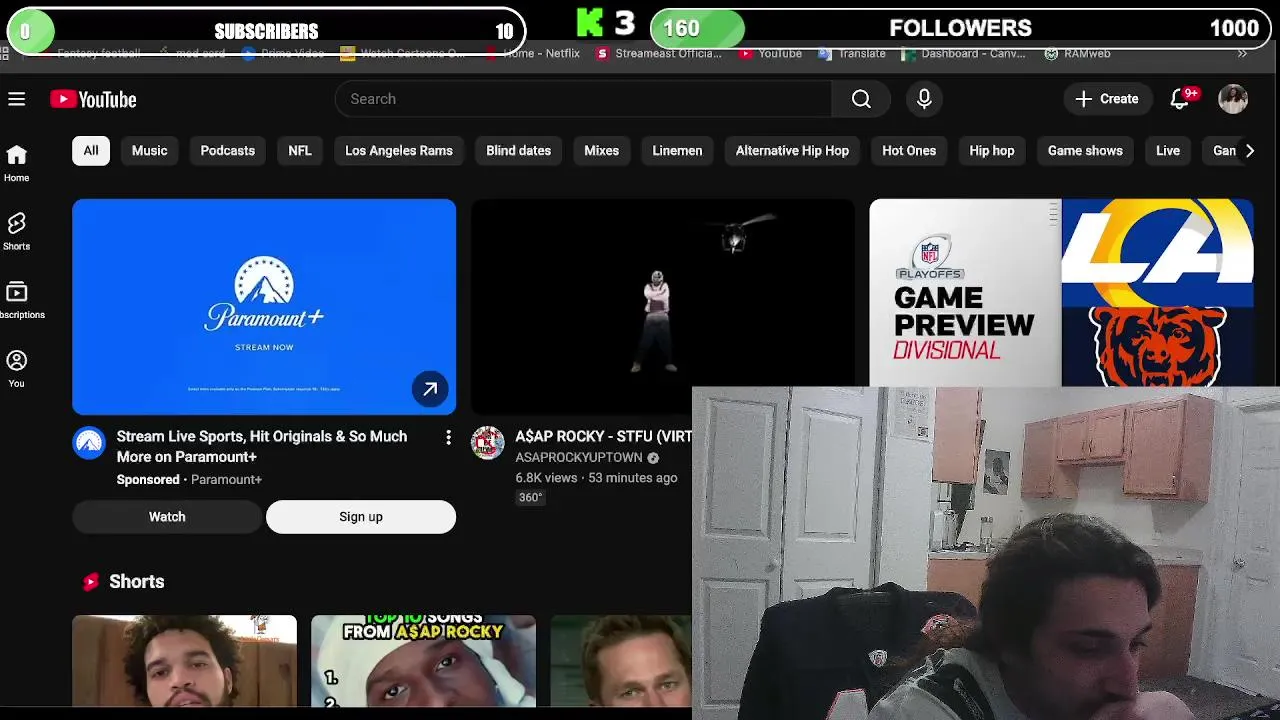
Task: Click the Watch button on ad
Action: [167, 517]
